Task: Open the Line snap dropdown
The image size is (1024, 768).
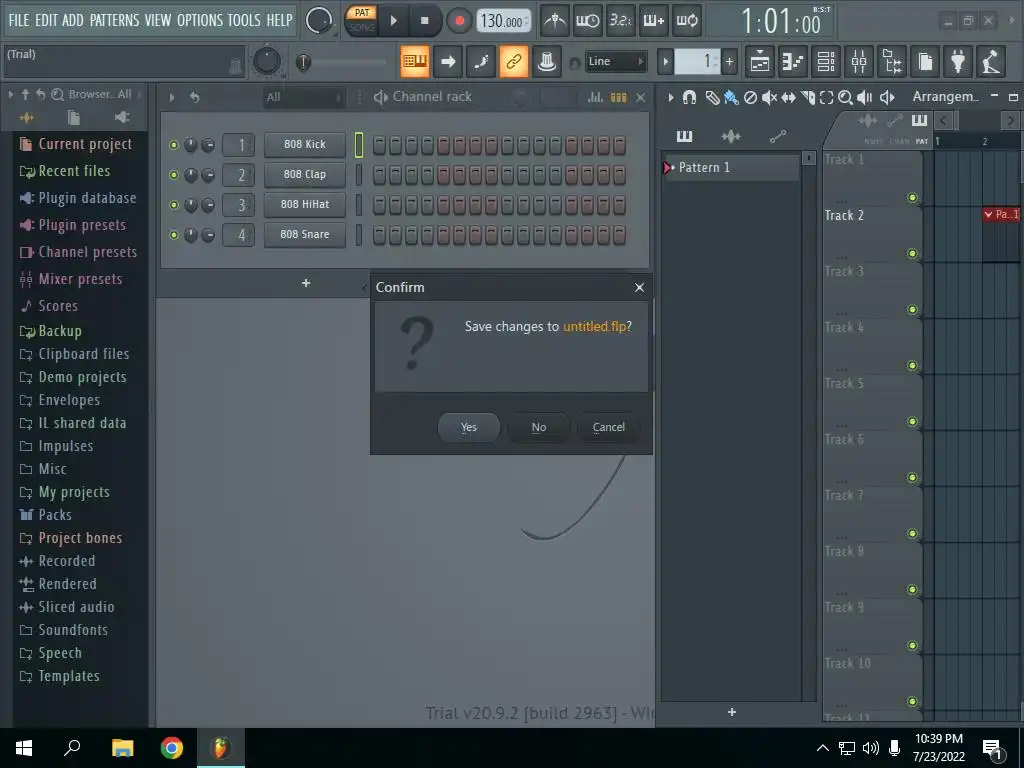Action: (615, 61)
